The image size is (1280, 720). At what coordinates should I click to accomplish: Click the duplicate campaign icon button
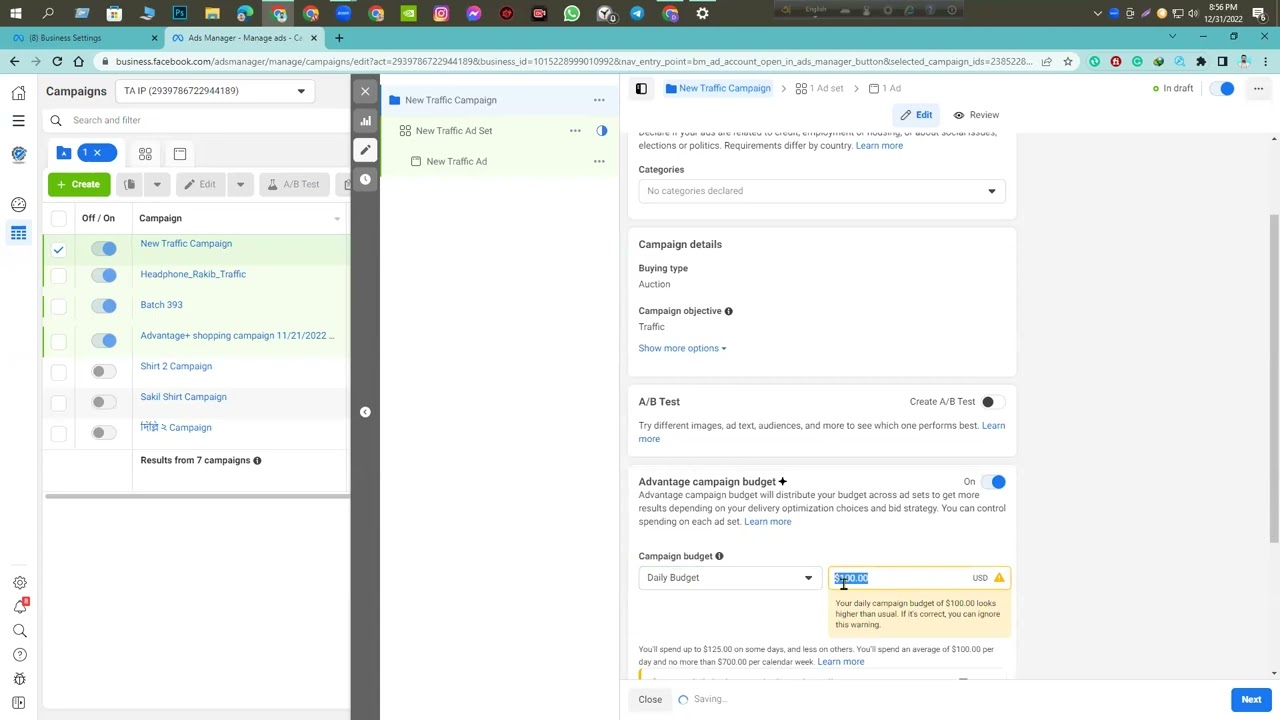coord(130,184)
